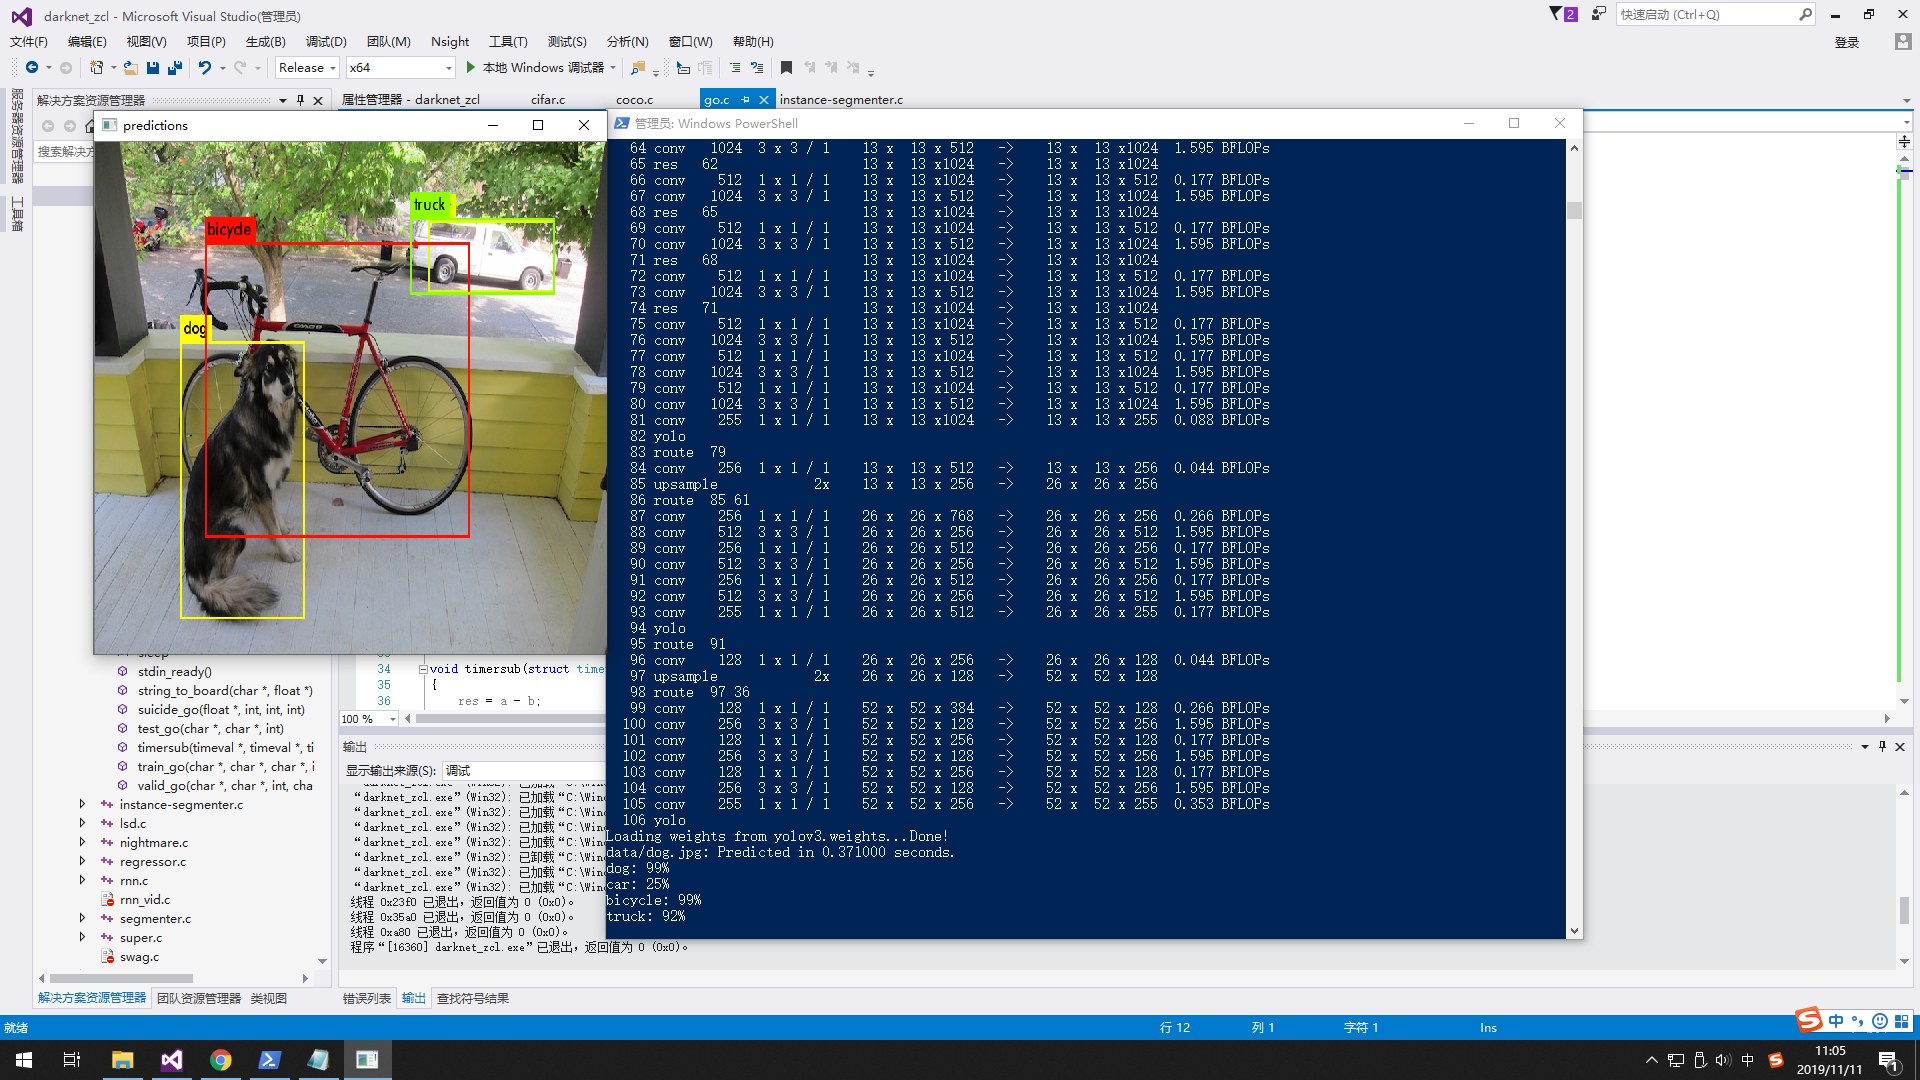Open Visual Studio from the taskbar
The width and height of the screenshot is (1920, 1080).
coord(172,1060)
